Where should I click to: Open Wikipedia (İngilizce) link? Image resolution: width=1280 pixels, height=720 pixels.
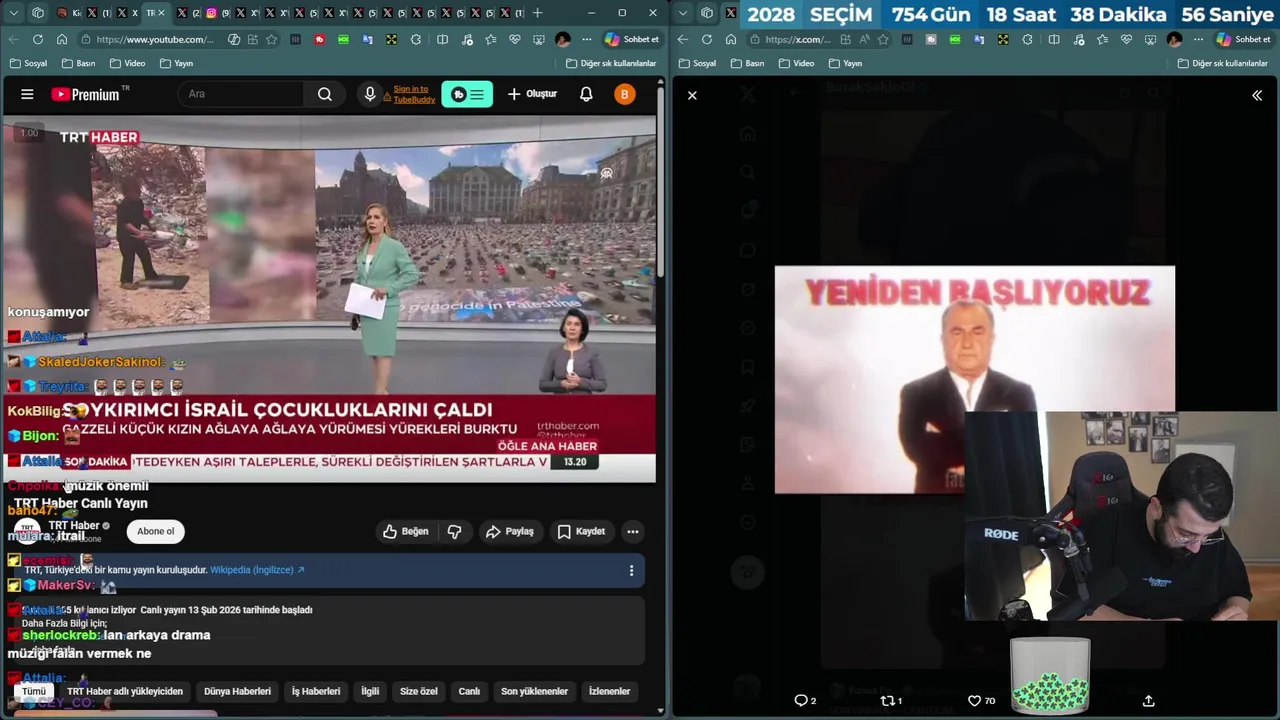[257, 570]
